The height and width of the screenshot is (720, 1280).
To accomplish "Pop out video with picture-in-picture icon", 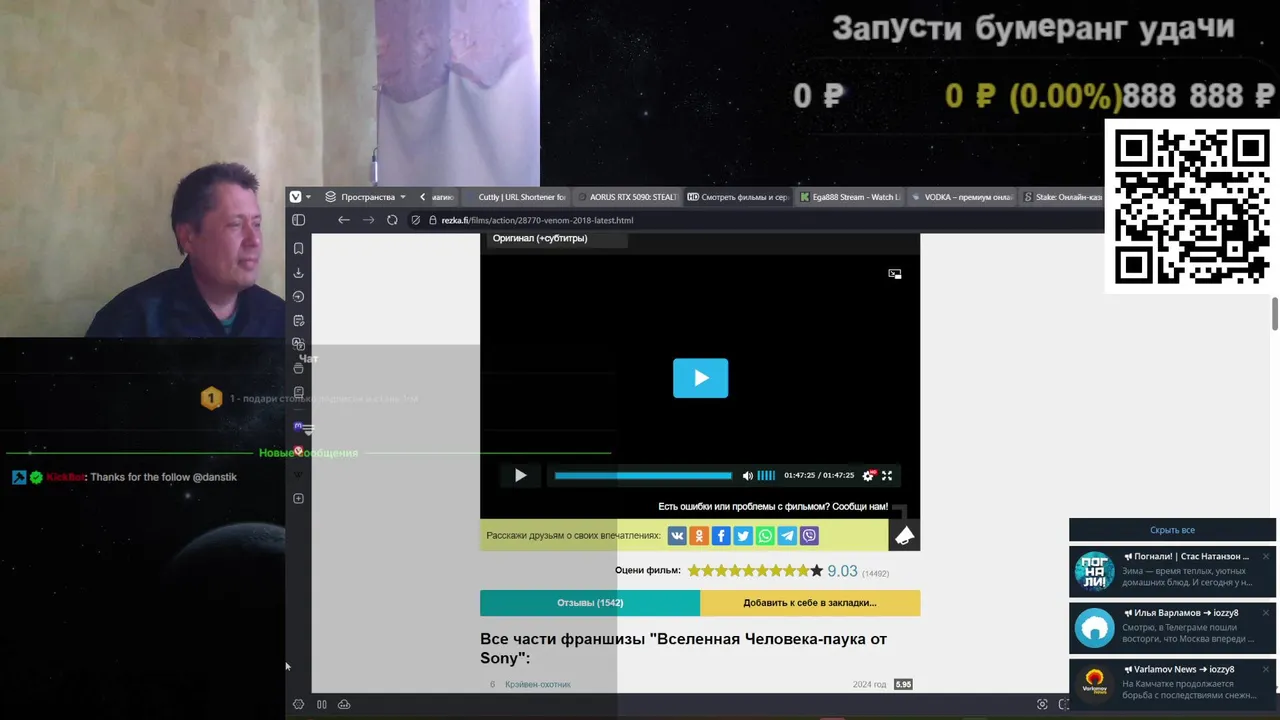I will [895, 274].
